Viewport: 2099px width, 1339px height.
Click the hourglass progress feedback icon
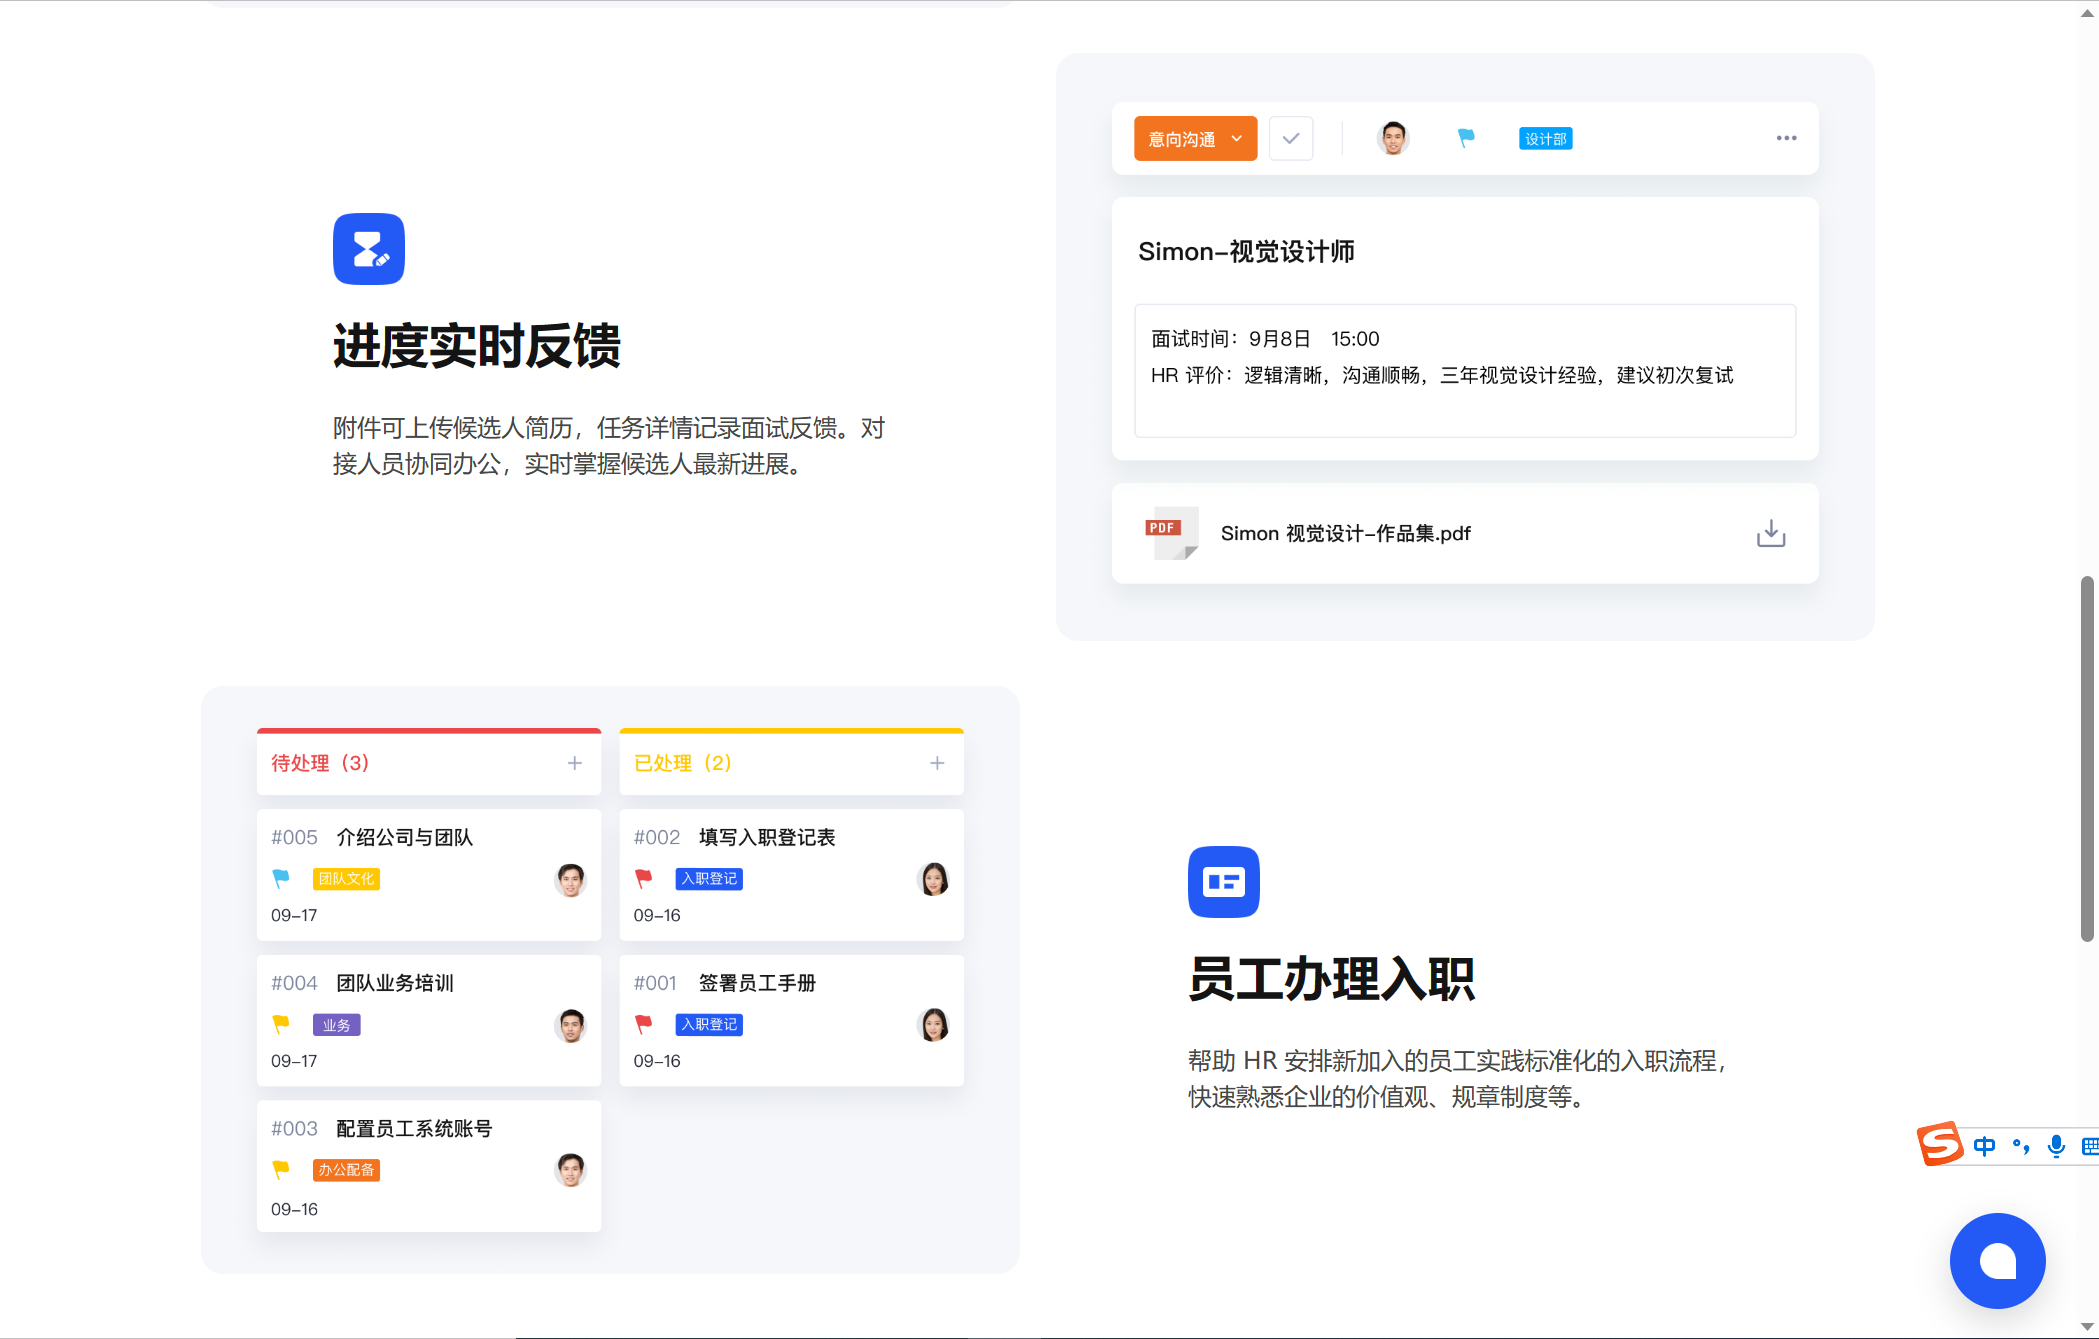coord(369,249)
